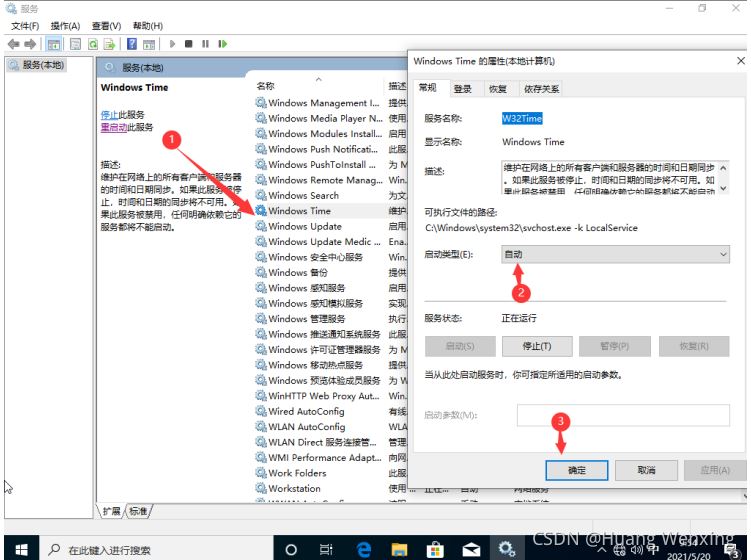
Task: Switch to the 依存关系 tab
Action: 541,89
